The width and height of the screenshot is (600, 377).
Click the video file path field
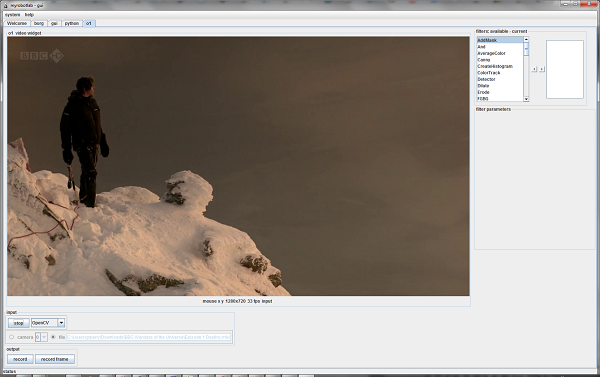(149, 337)
